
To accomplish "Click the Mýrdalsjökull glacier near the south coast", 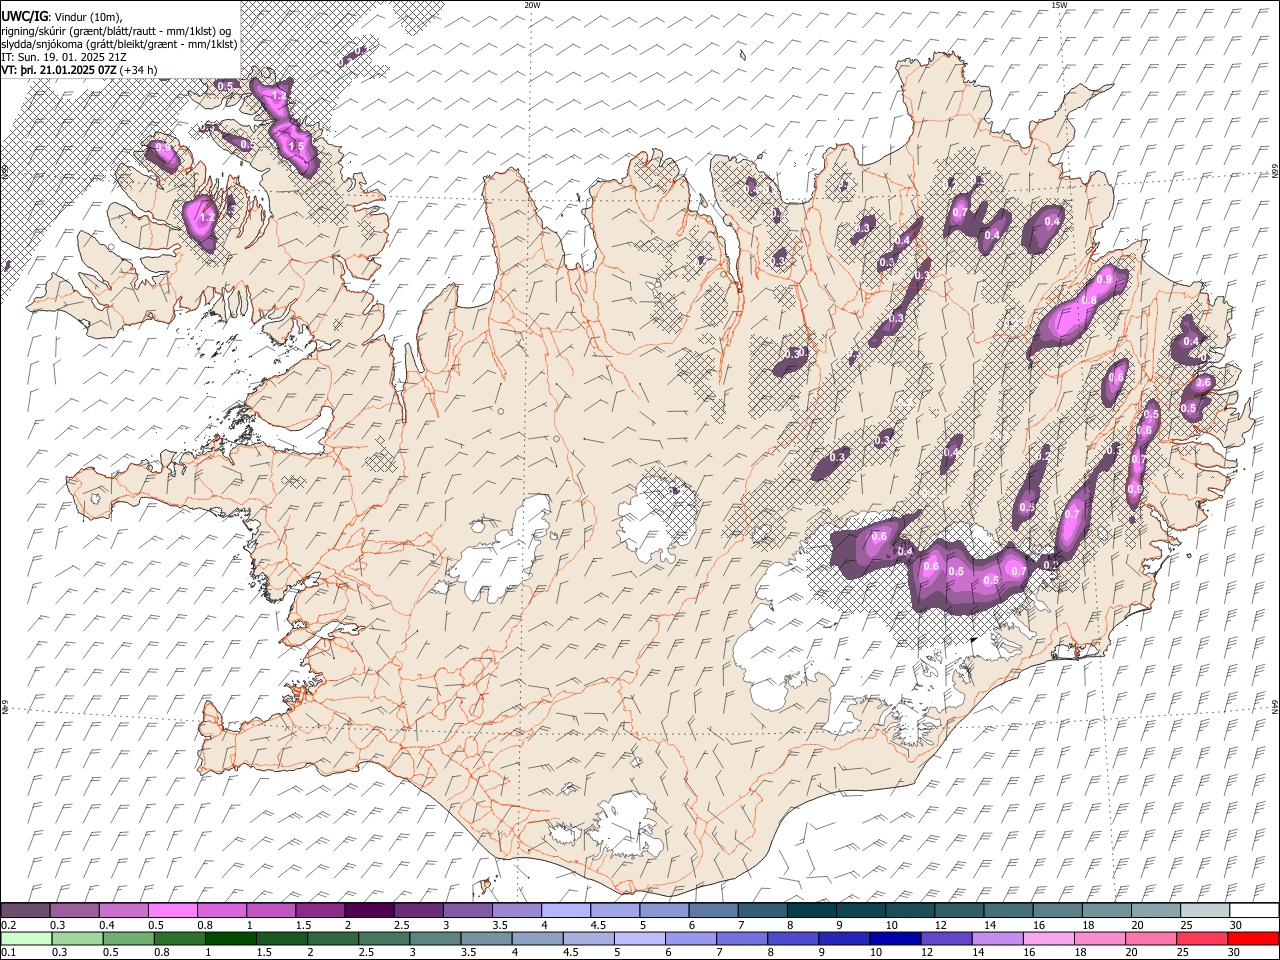I will [x=625, y=825].
